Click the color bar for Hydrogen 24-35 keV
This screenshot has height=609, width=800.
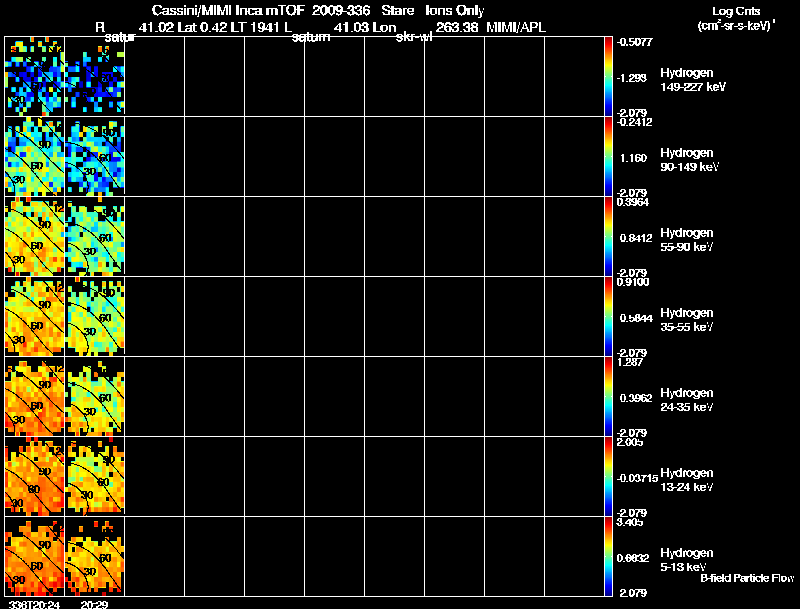(x=608, y=396)
